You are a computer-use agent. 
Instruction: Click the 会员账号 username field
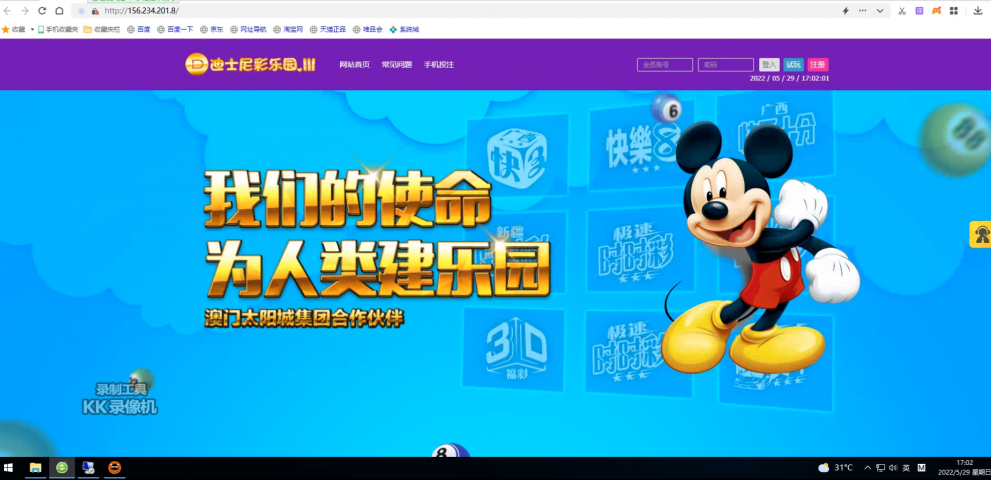pos(665,65)
